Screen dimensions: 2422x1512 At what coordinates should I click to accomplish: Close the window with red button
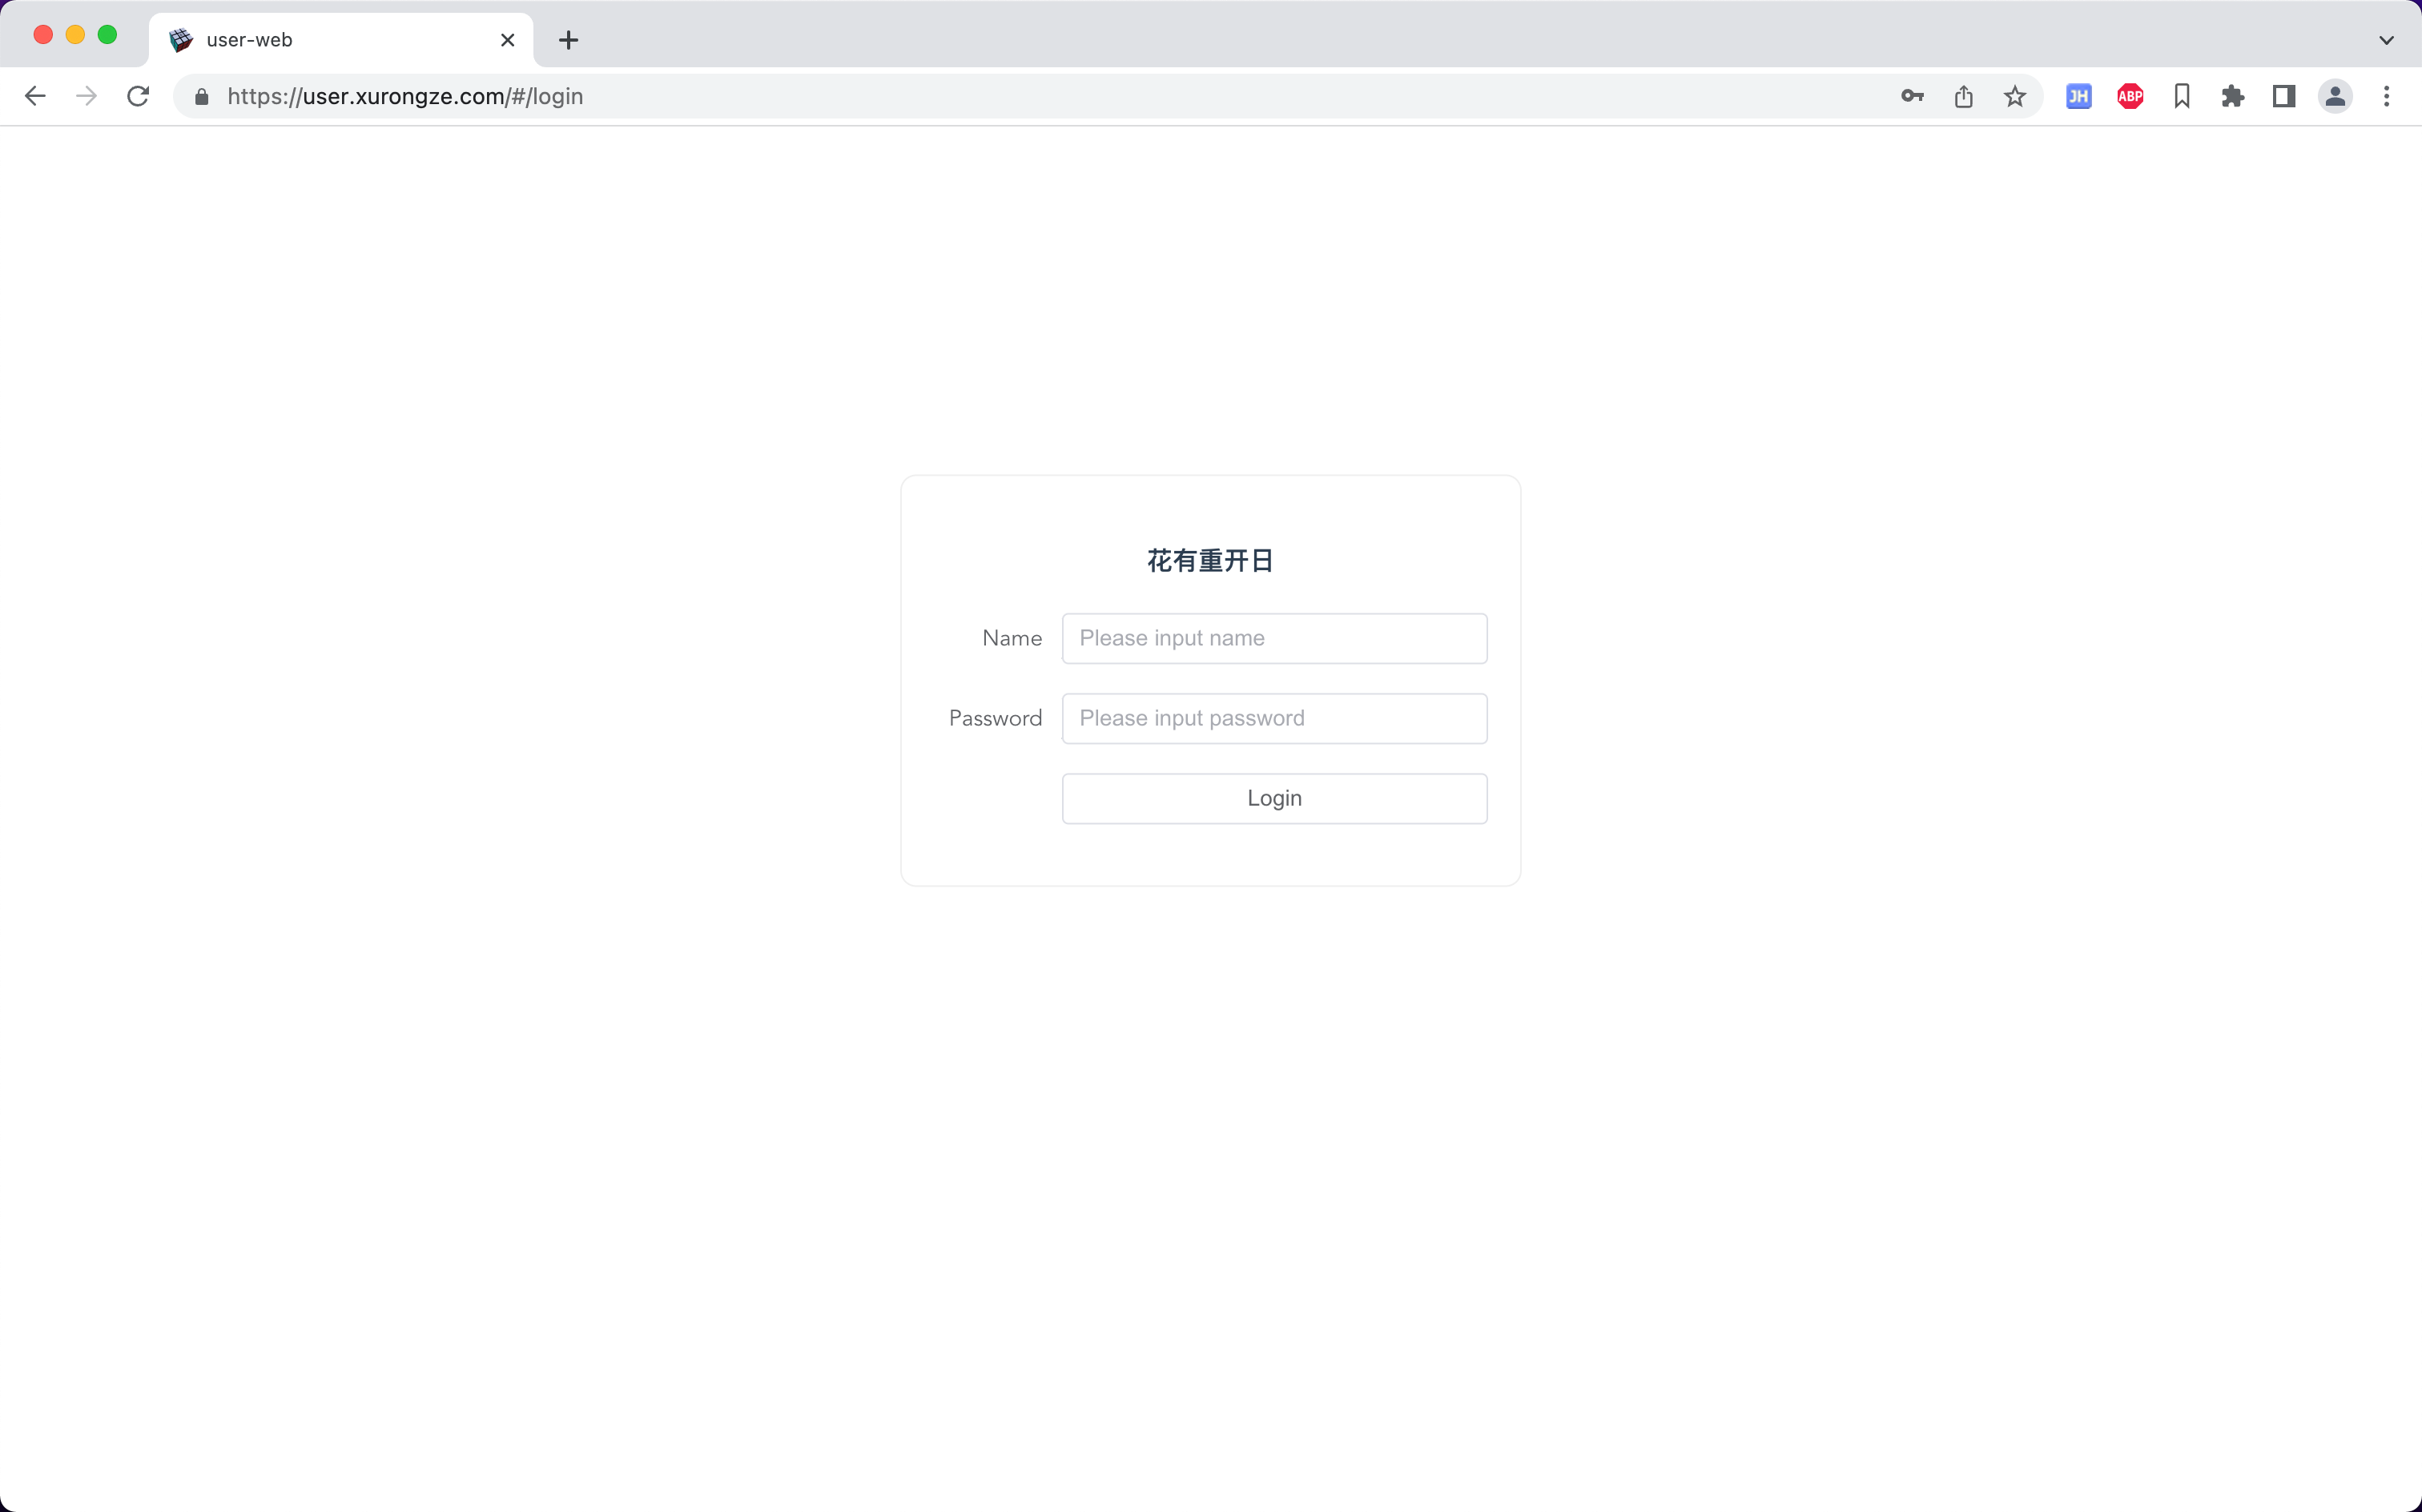point(43,35)
